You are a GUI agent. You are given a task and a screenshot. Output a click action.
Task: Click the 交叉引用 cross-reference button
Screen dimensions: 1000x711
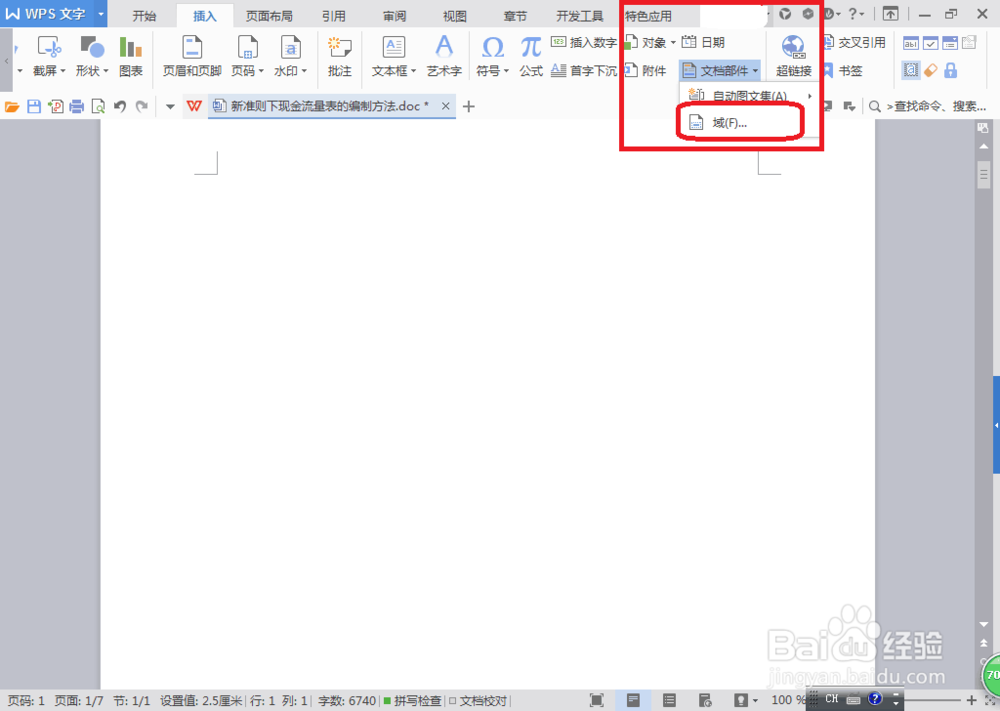click(x=854, y=43)
